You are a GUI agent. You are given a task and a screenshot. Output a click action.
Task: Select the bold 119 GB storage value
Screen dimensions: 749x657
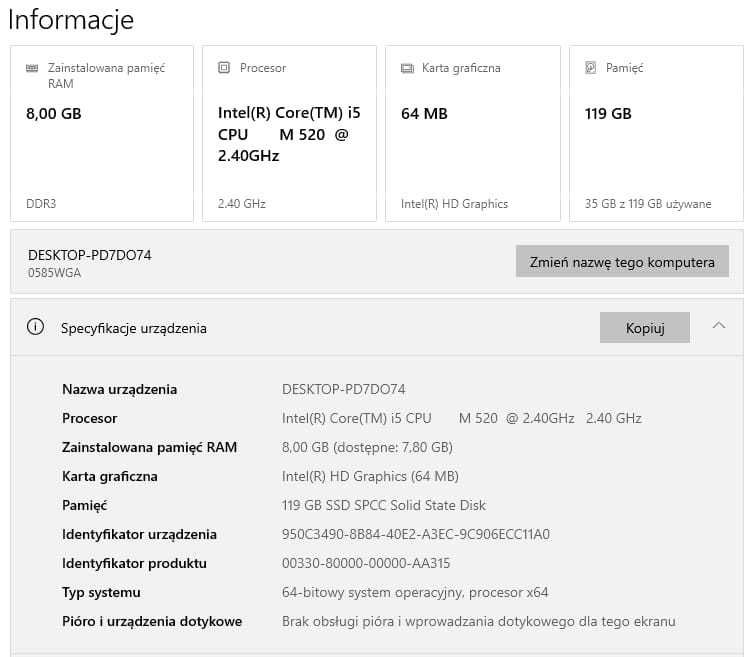click(x=608, y=114)
